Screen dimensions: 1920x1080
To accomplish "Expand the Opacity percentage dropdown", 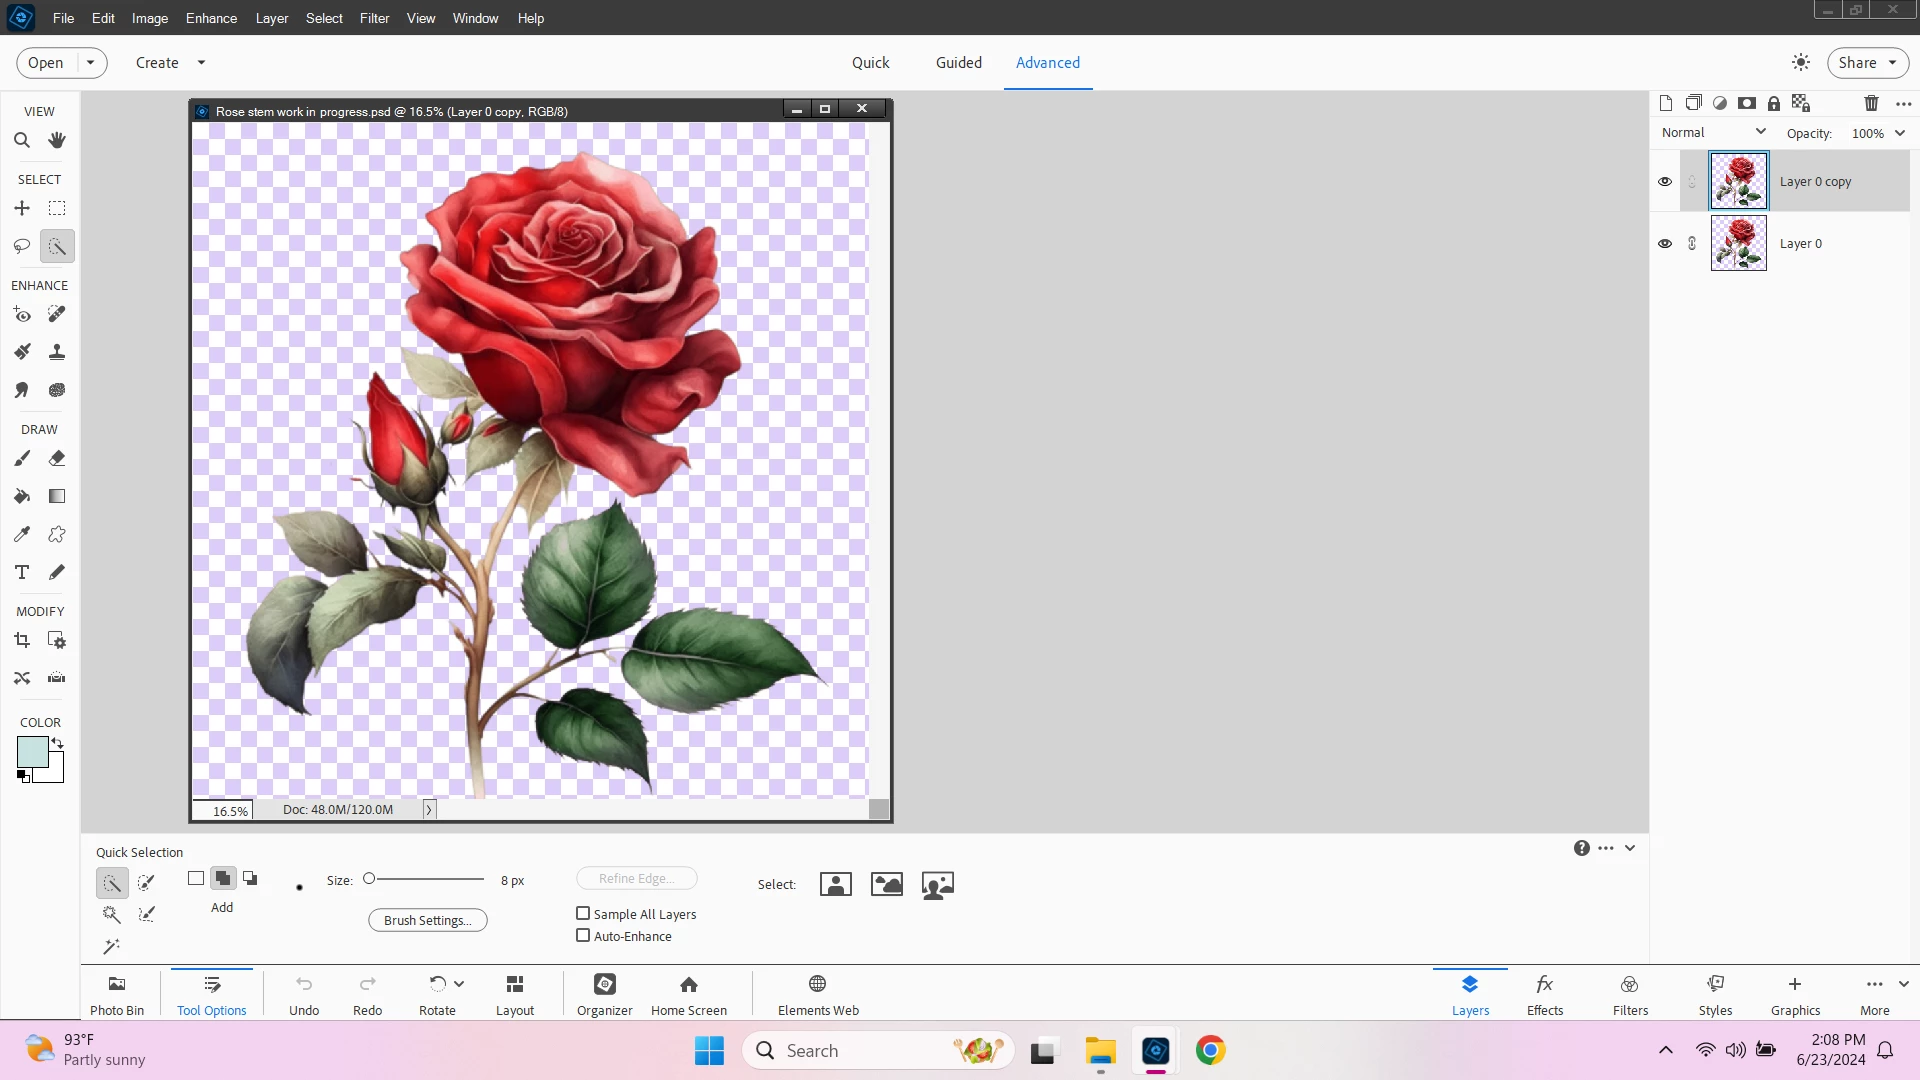I will (1900, 133).
